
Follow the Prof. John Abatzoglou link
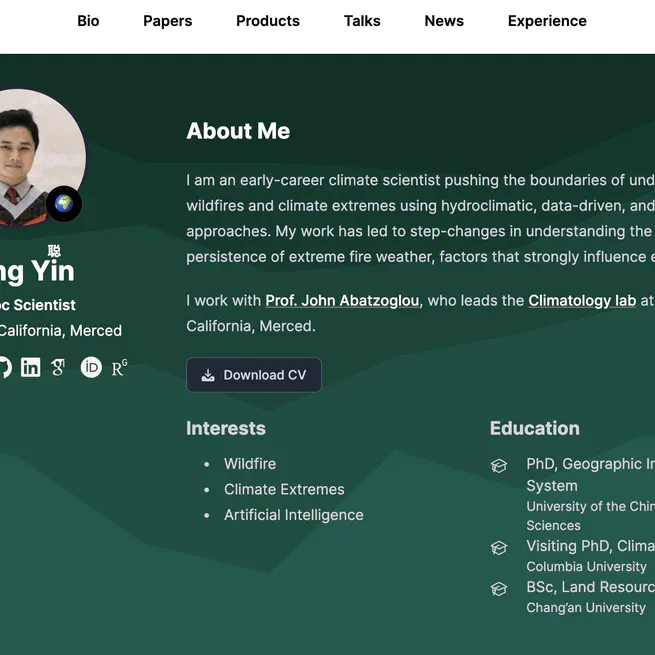(x=342, y=300)
